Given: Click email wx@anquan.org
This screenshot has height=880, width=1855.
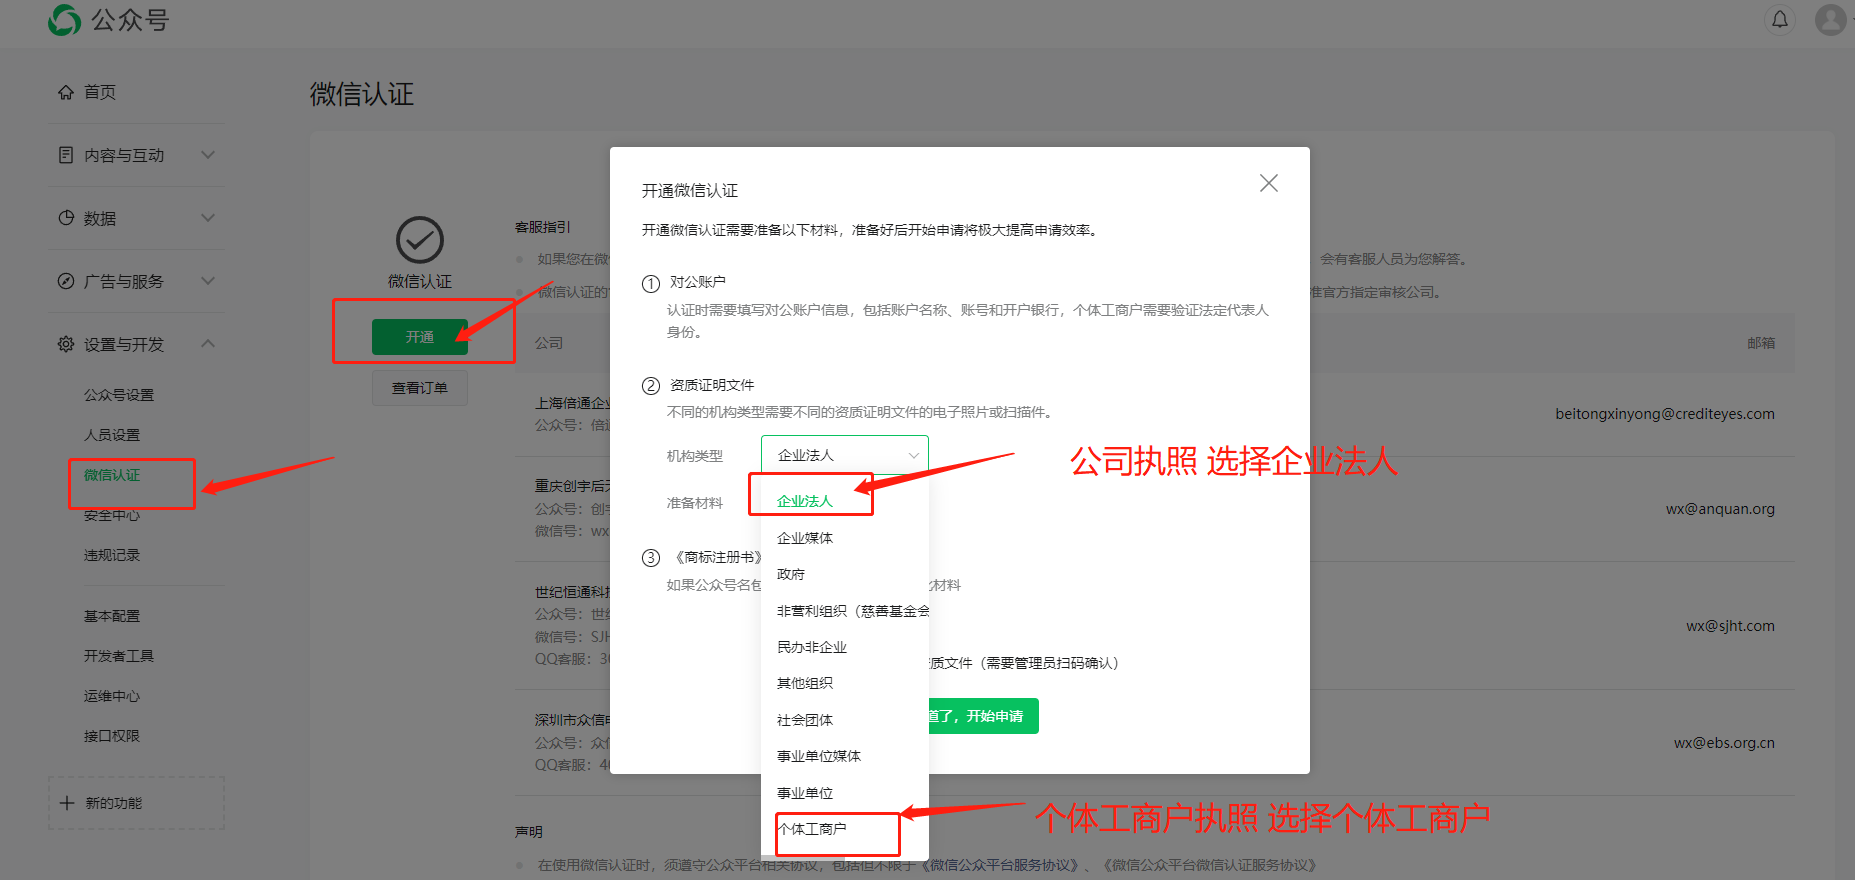Looking at the screenshot, I should pyautogui.click(x=1720, y=509).
